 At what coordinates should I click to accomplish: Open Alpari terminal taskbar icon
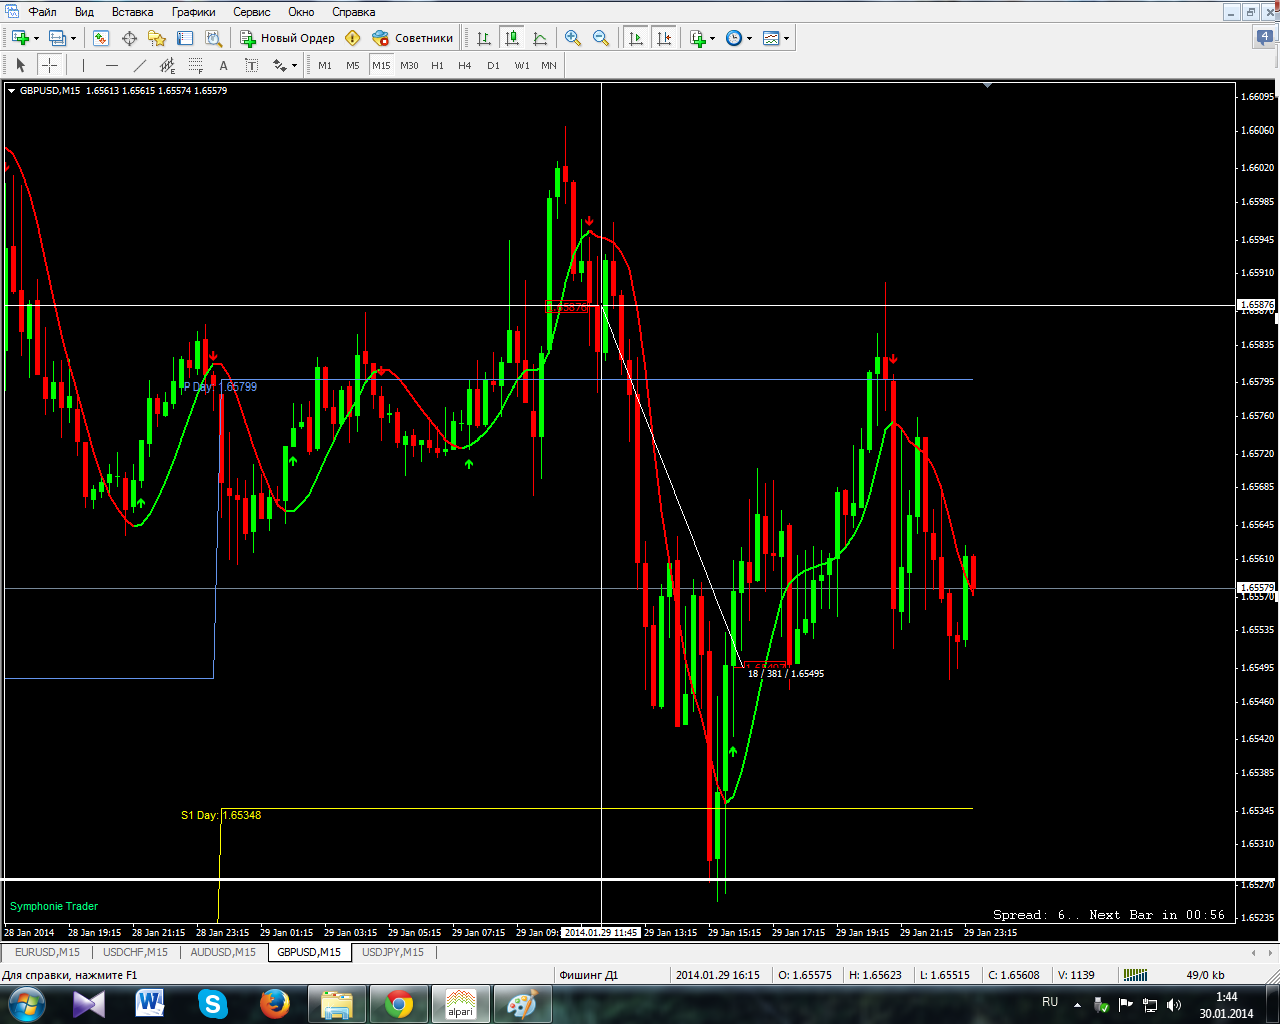coord(460,1003)
